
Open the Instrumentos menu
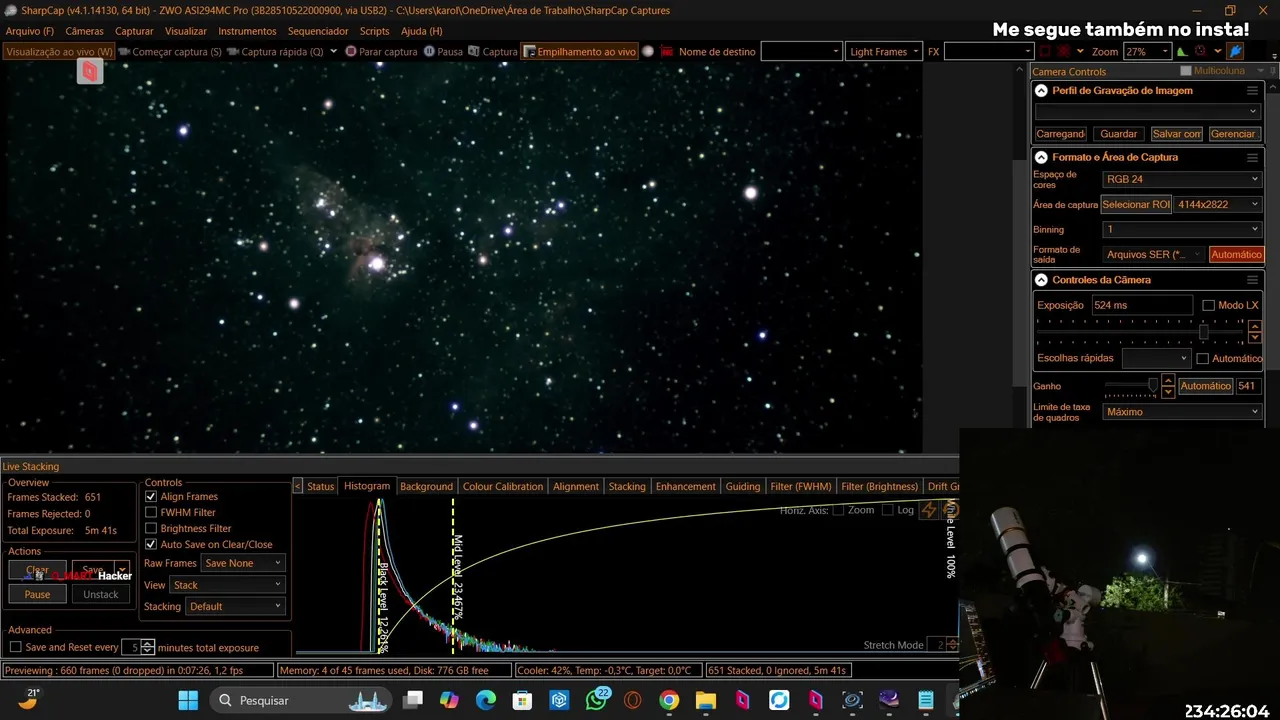247,31
